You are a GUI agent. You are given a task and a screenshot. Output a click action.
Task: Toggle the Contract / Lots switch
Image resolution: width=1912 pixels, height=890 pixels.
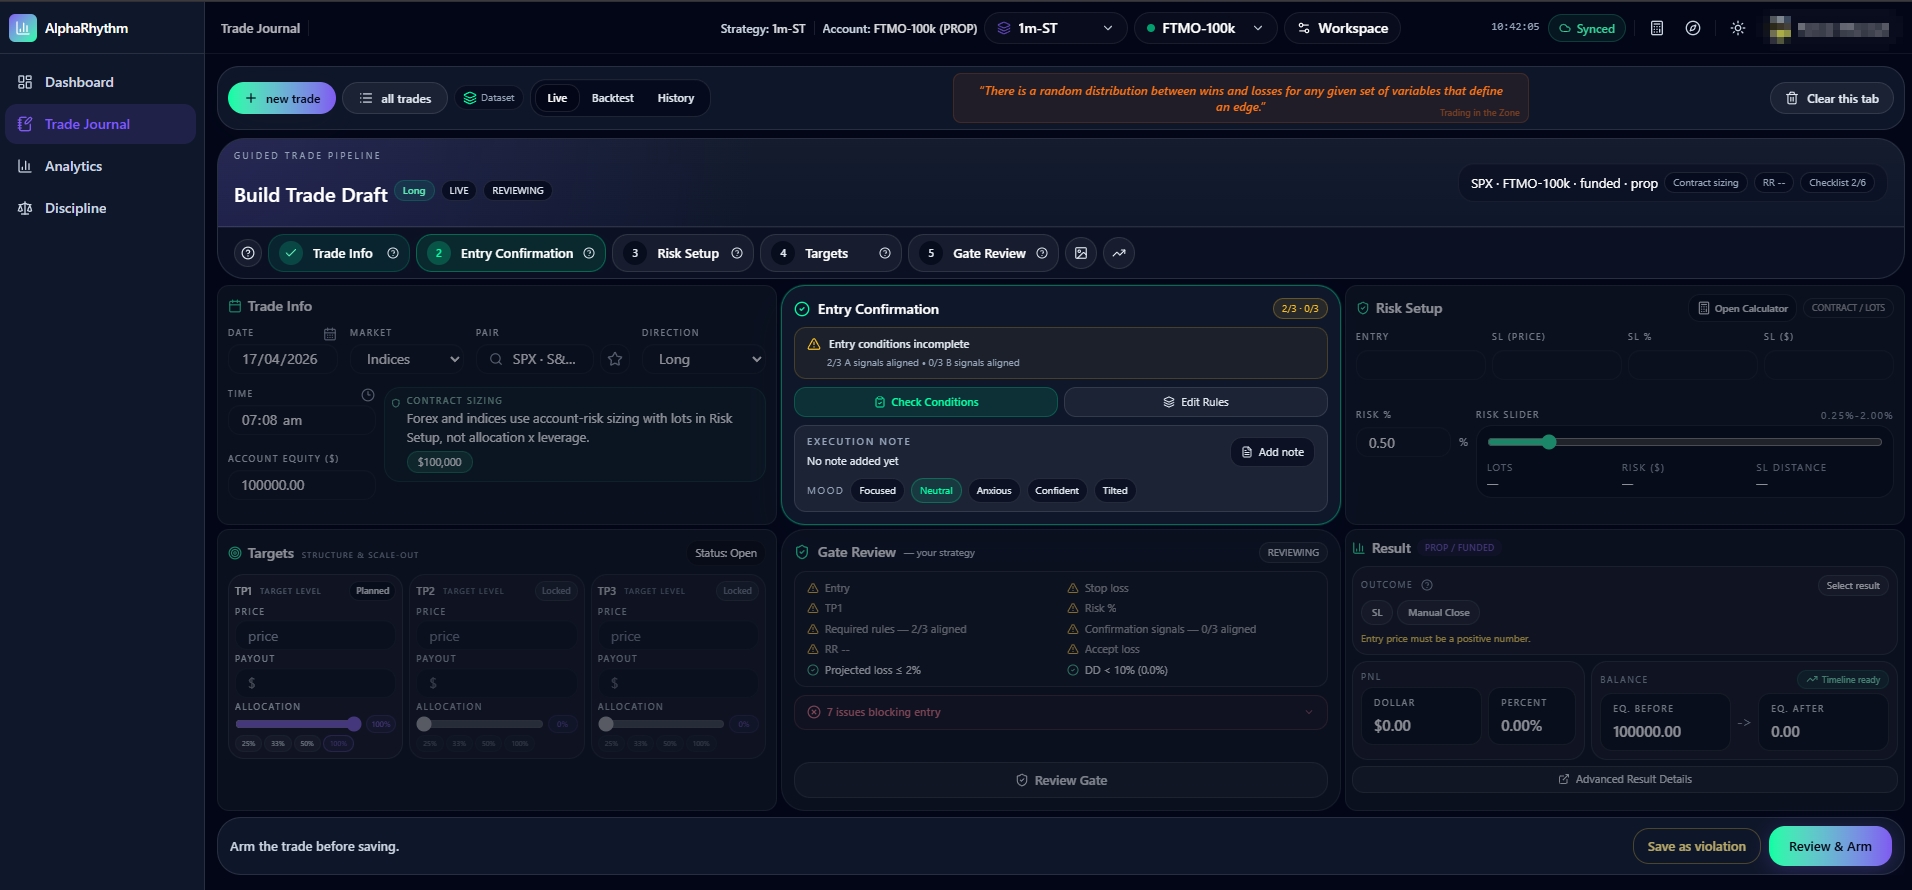coord(1848,308)
